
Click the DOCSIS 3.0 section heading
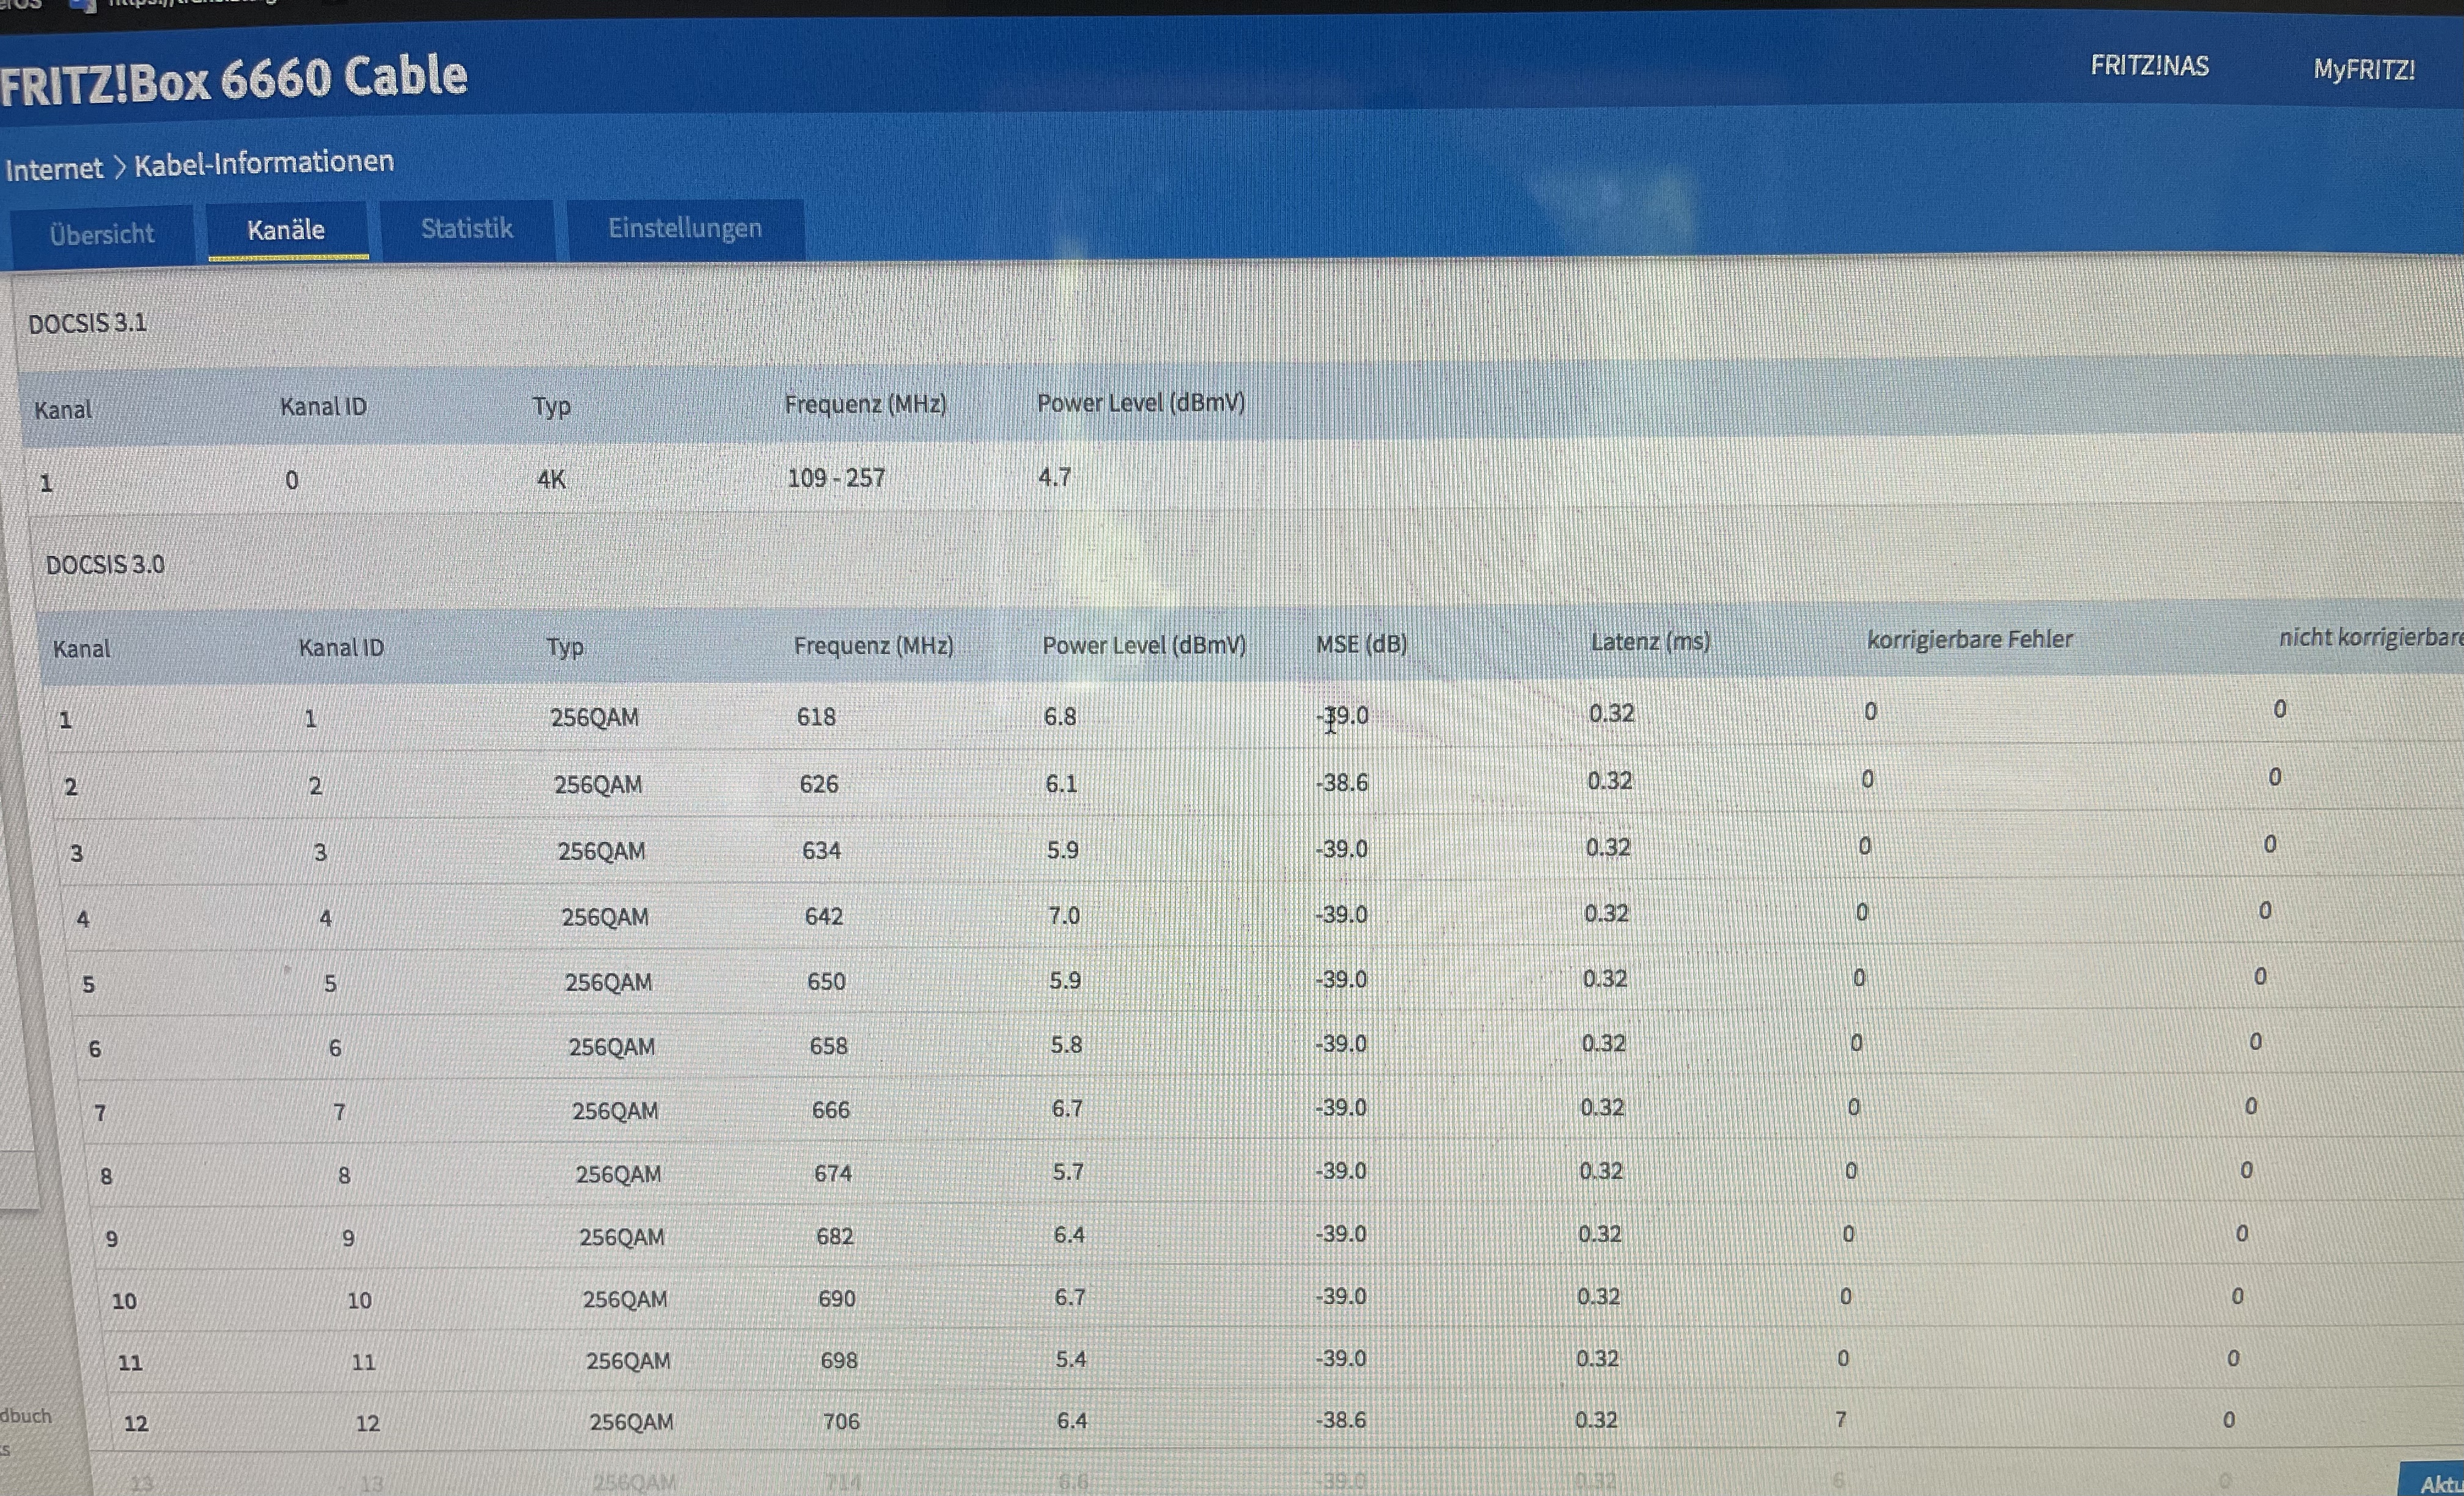105,565
